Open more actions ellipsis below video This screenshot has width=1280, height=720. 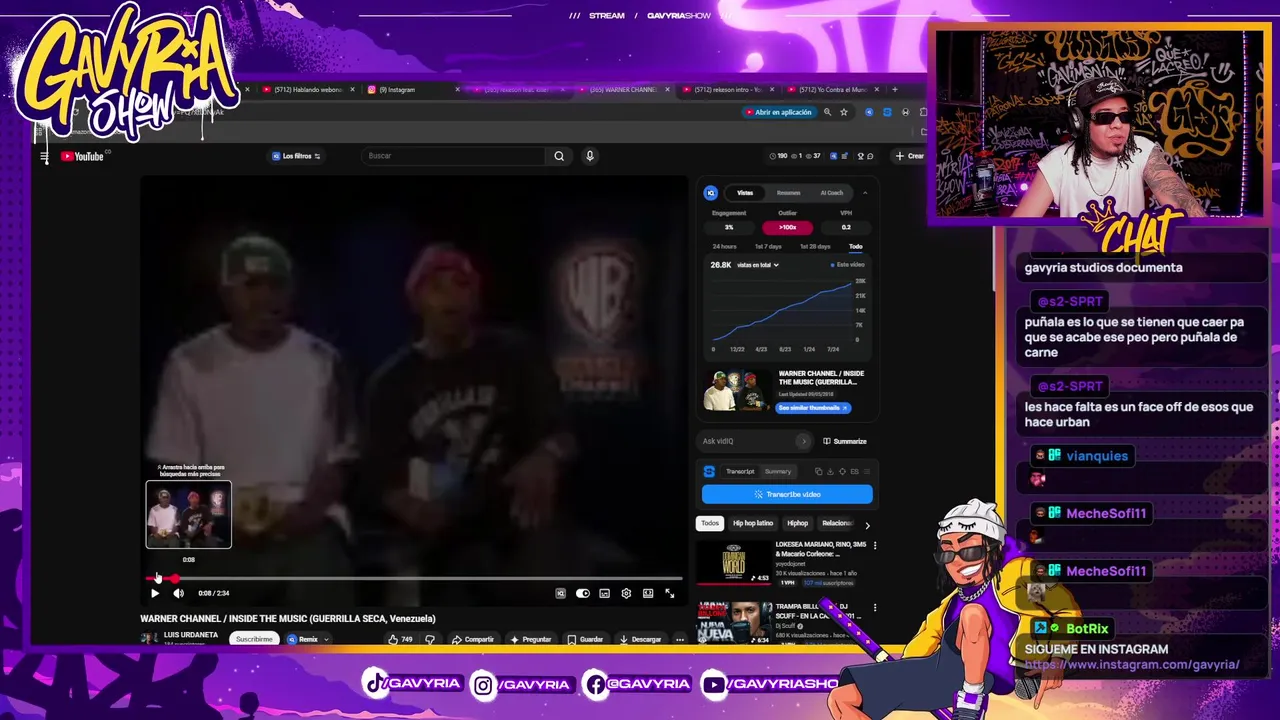pos(680,639)
